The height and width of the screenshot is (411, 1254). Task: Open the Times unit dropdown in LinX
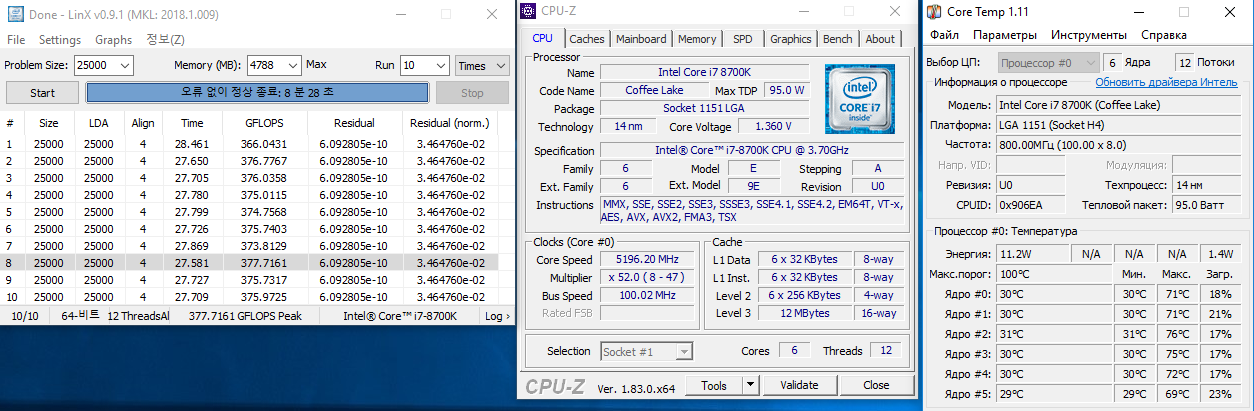click(483, 64)
